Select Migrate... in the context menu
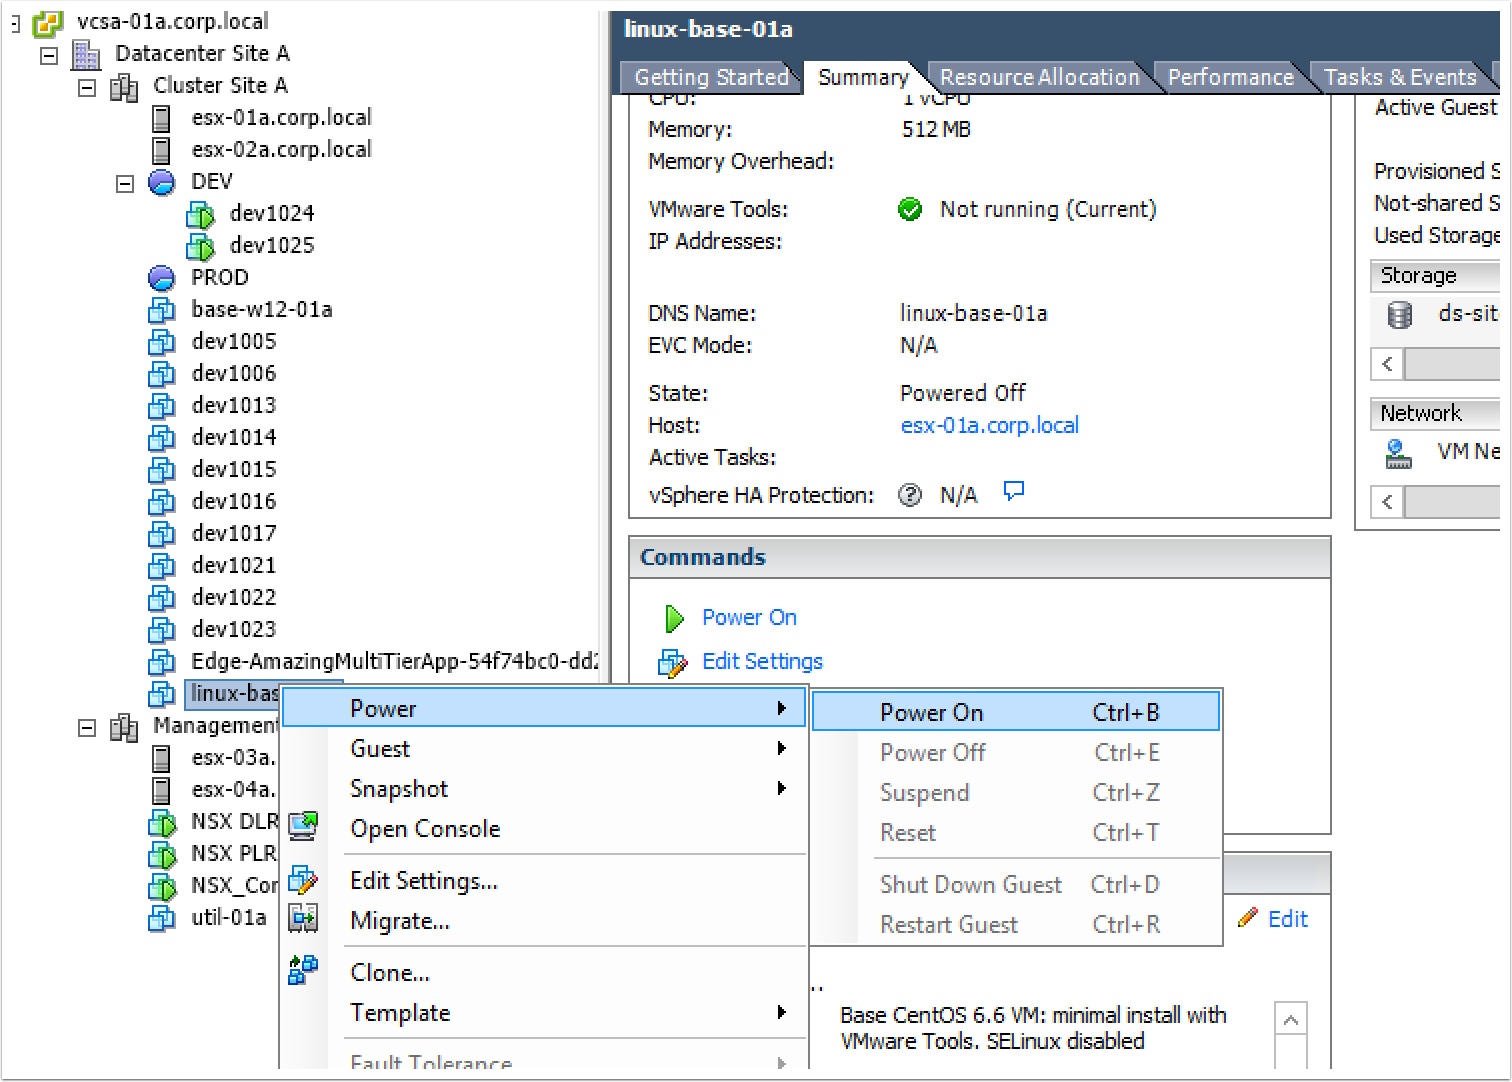This screenshot has height=1082, width=1512. pyautogui.click(x=399, y=921)
